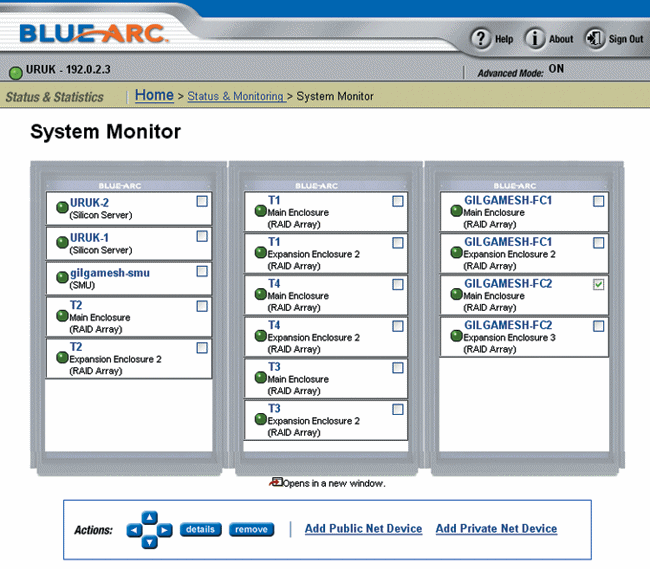
Task: Select the T2 Main Enclosure checkbox
Action: pos(202,306)
